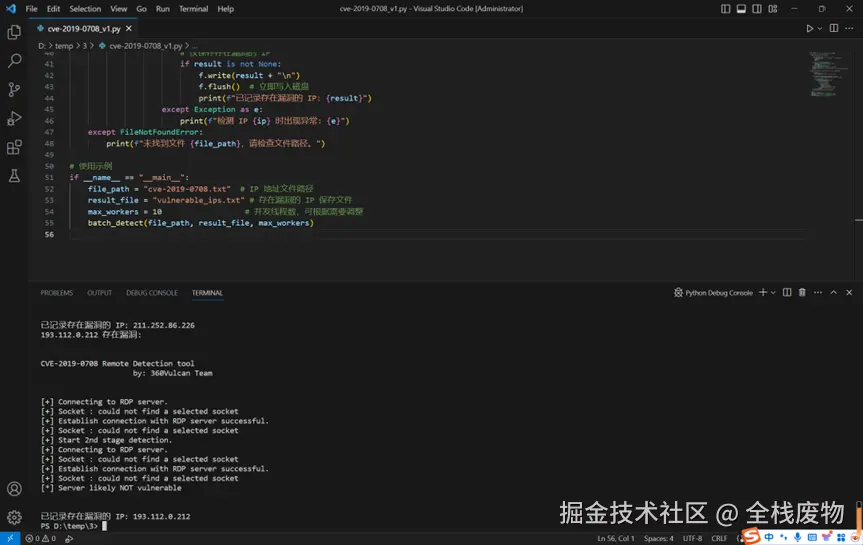This screenshot has width=863, height=545.
Task: Click the code minimap preview
Action: (828, 74)
